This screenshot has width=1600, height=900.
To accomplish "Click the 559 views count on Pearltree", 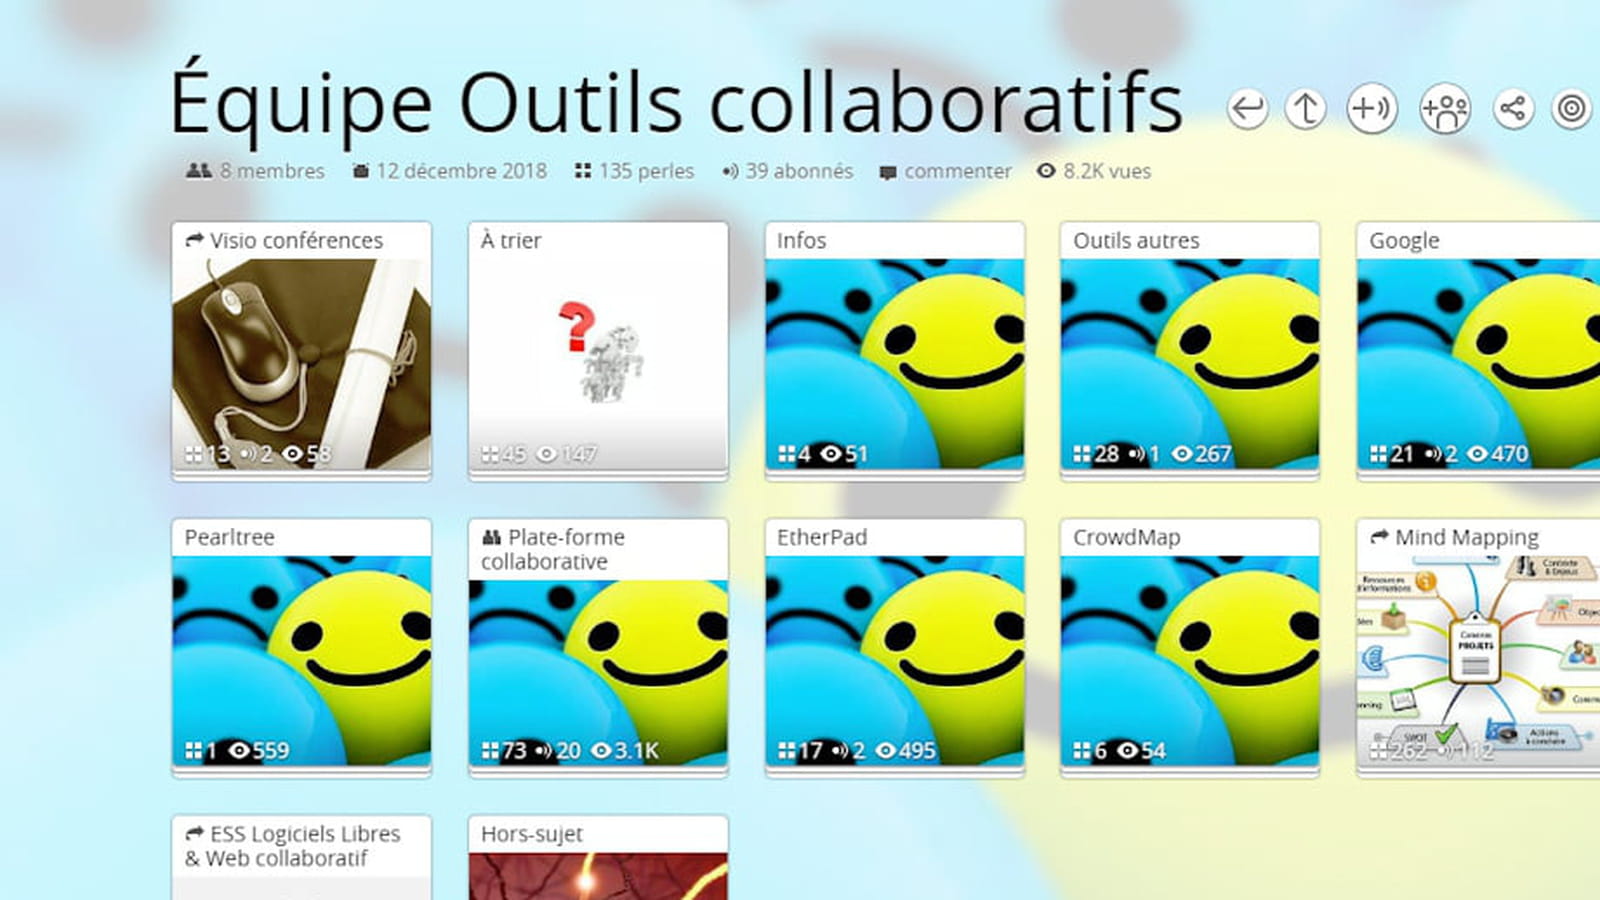I will [271, 750].
